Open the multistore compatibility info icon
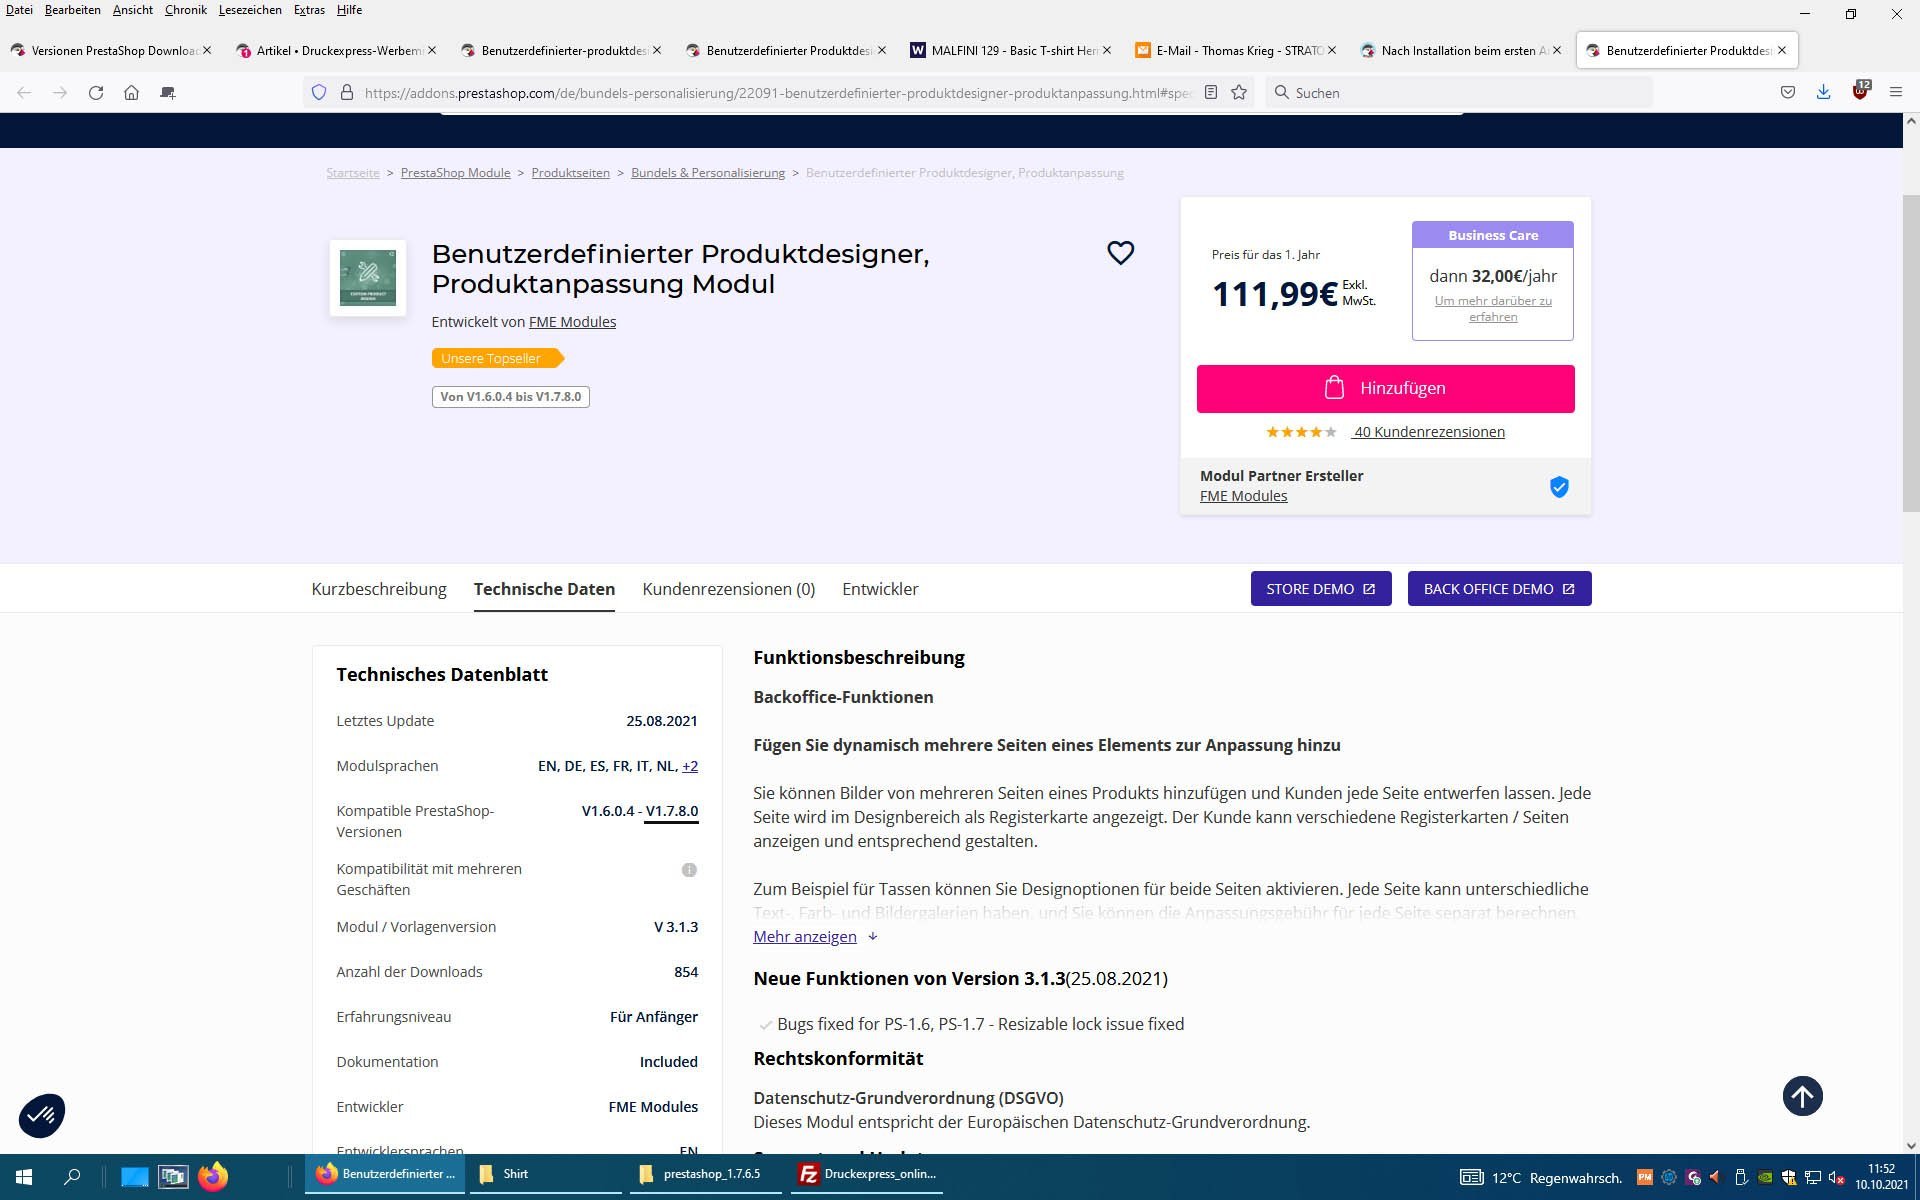This screenshot has height=1200, width=1920. pyautogui.click(x=689, y=870)
